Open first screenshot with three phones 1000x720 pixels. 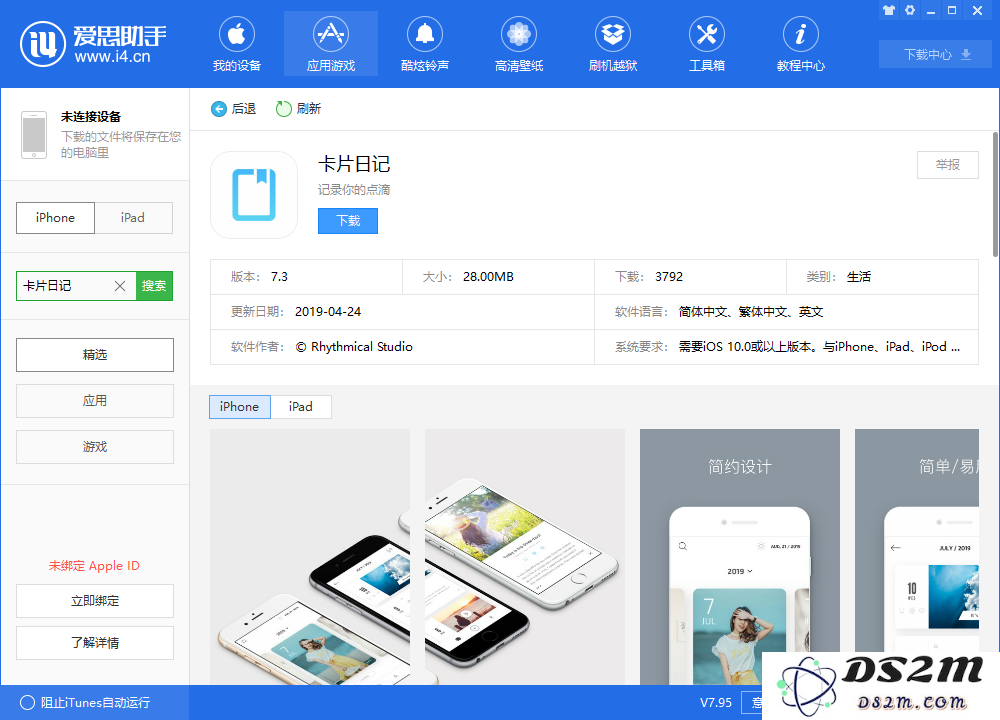tap(310, 557)
